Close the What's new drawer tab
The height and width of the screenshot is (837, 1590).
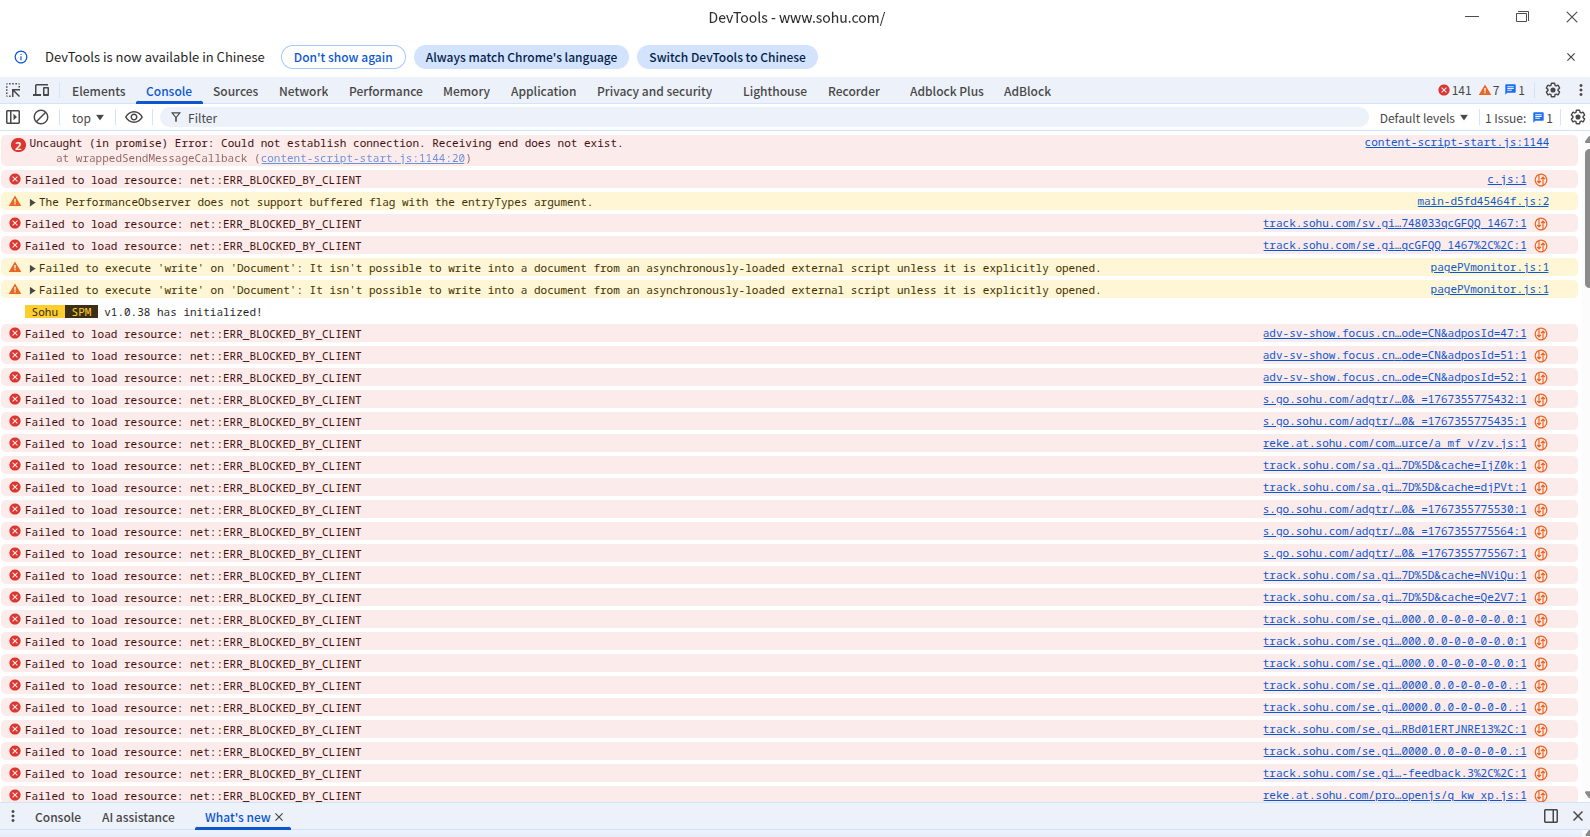(x=279, y=817)
